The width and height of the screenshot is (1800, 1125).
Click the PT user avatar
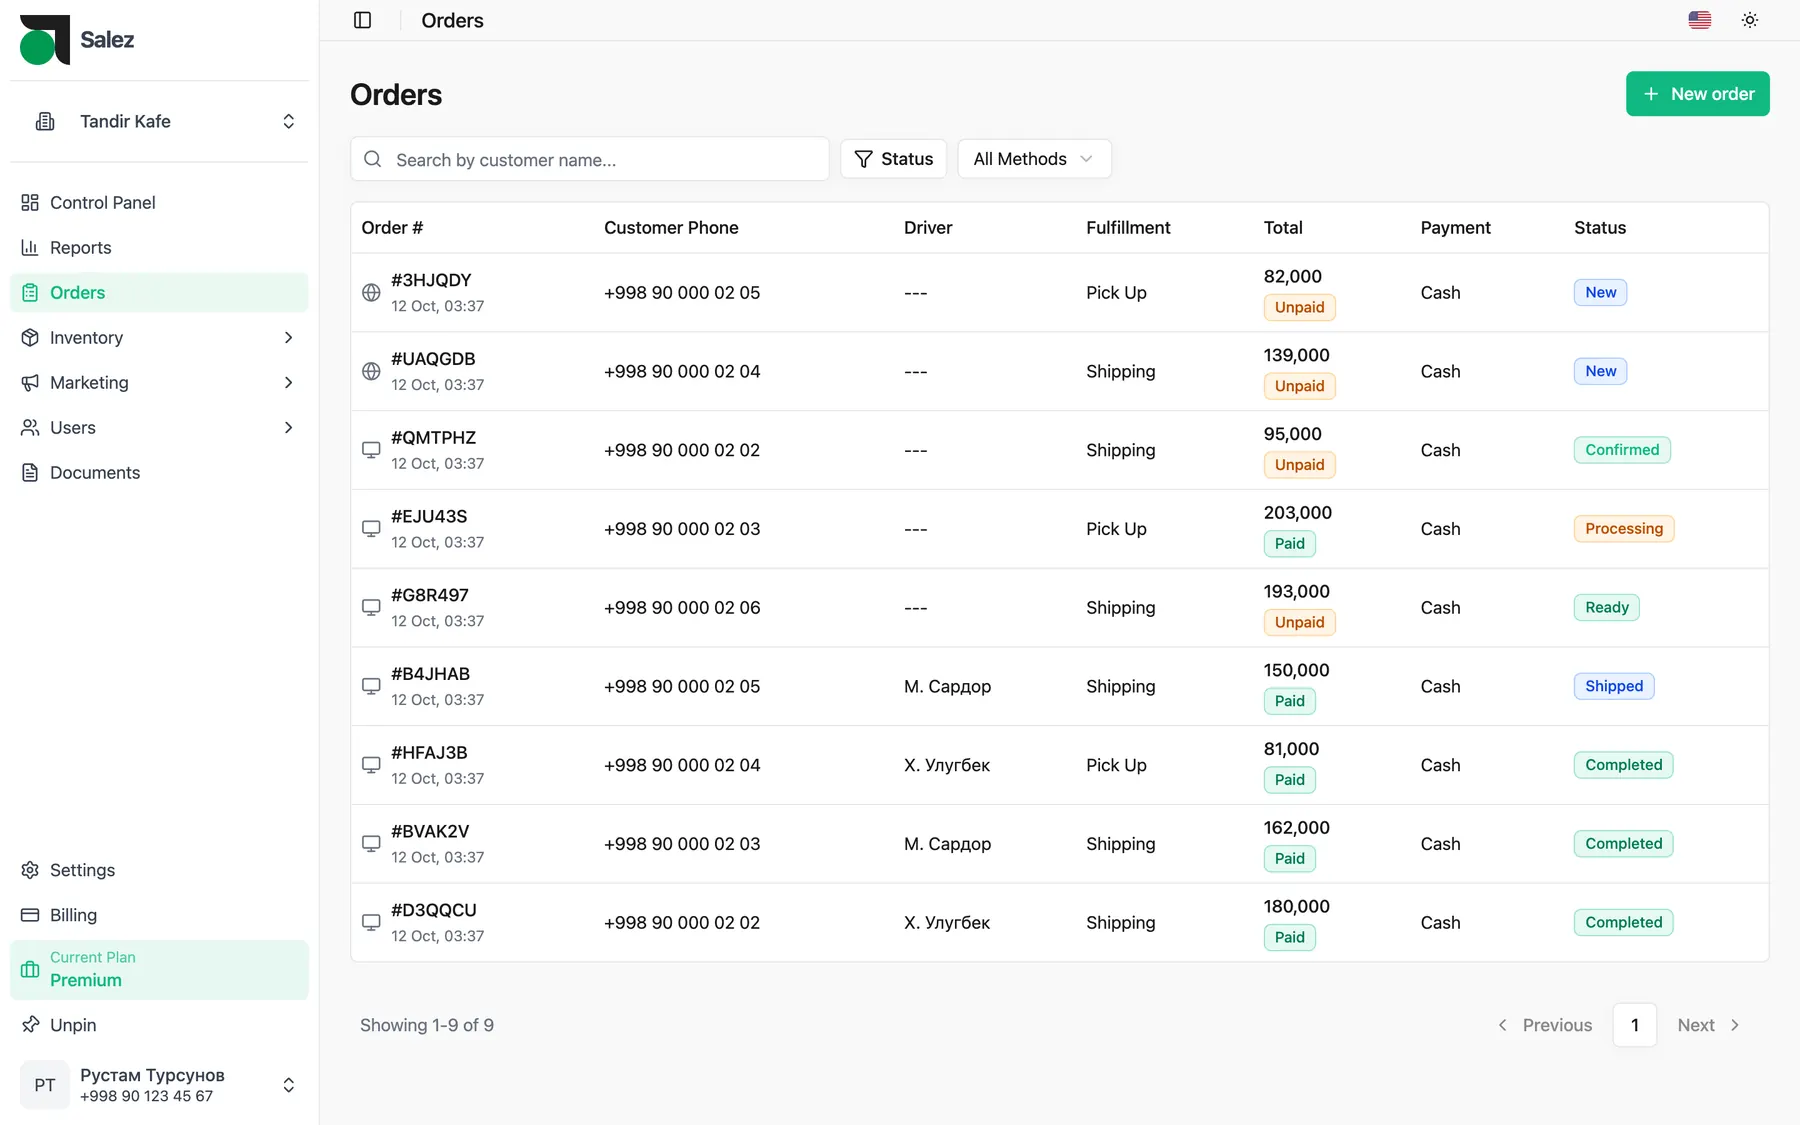pos(45,1085)
